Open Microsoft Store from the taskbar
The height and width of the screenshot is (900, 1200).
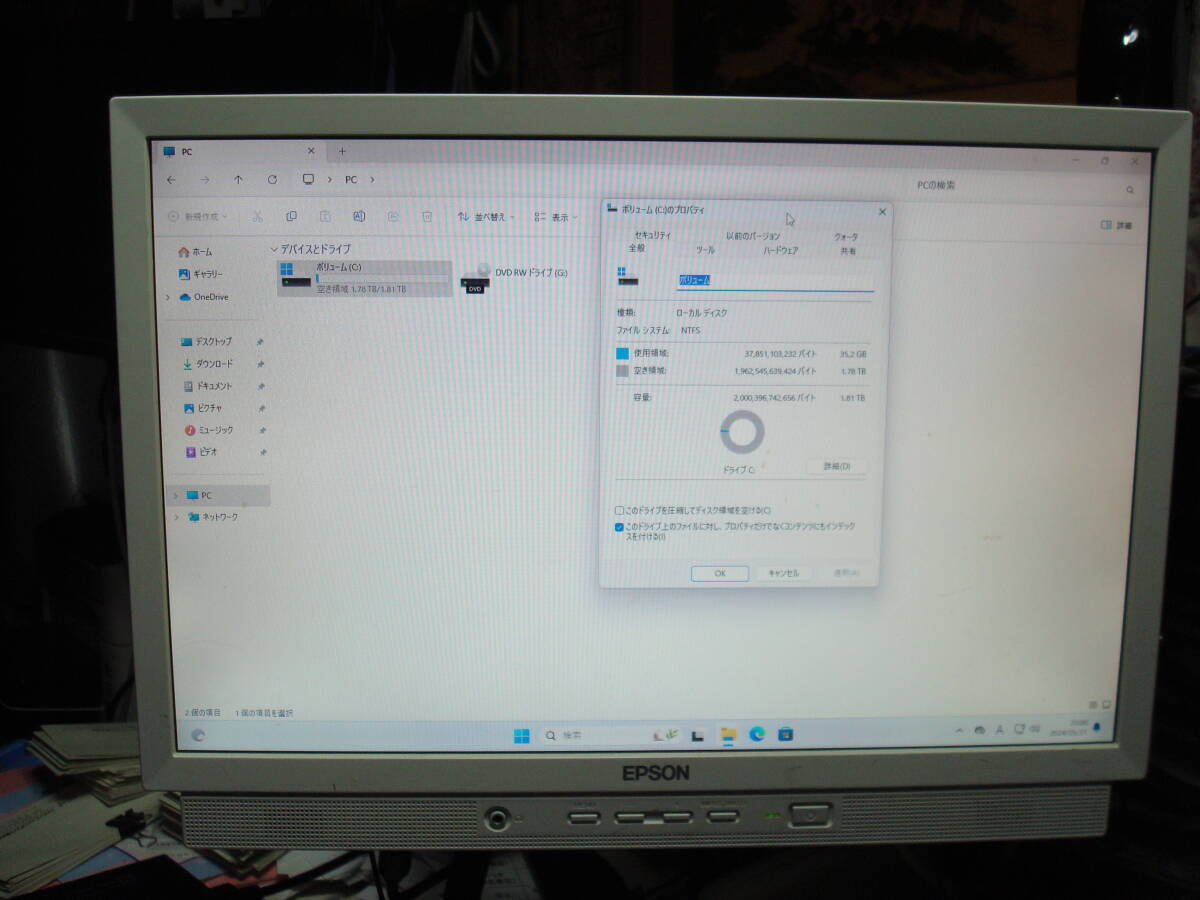click(x=786, y=735)
